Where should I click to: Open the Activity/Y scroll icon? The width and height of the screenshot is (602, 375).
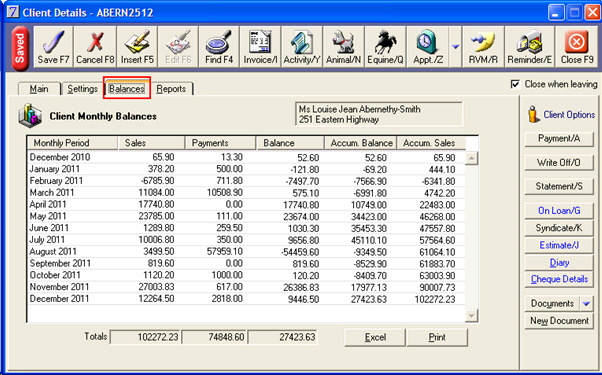302,47
